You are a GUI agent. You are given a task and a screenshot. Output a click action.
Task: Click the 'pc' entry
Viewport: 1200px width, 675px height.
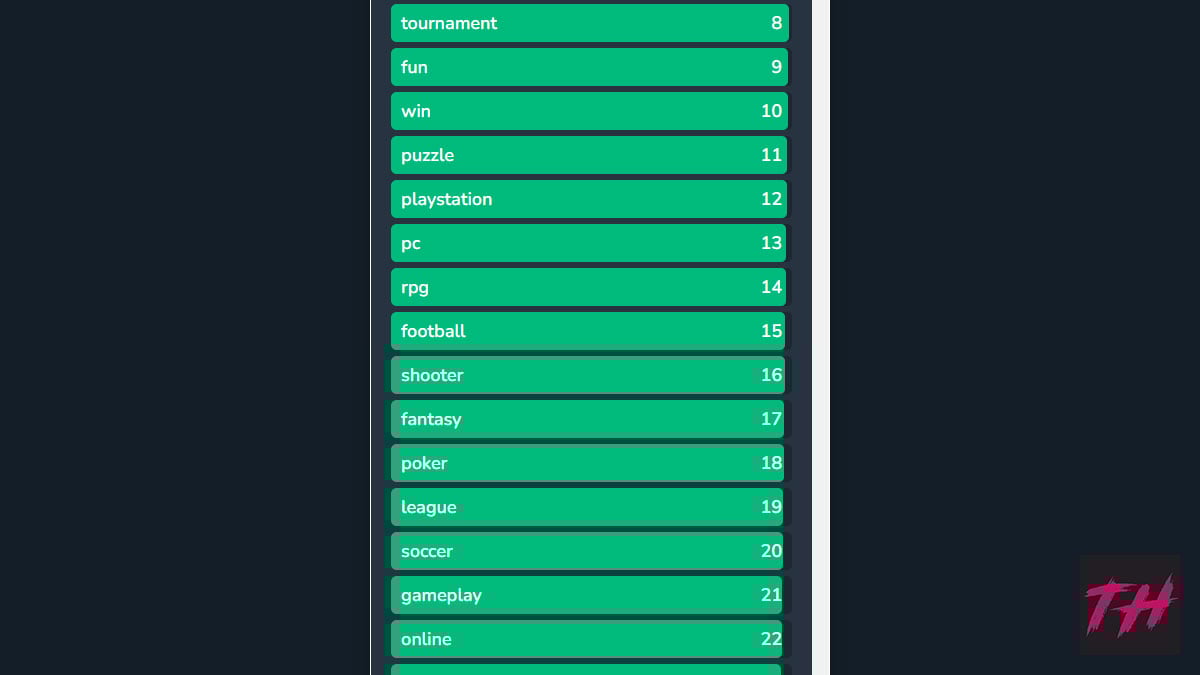tap(588, 243)
